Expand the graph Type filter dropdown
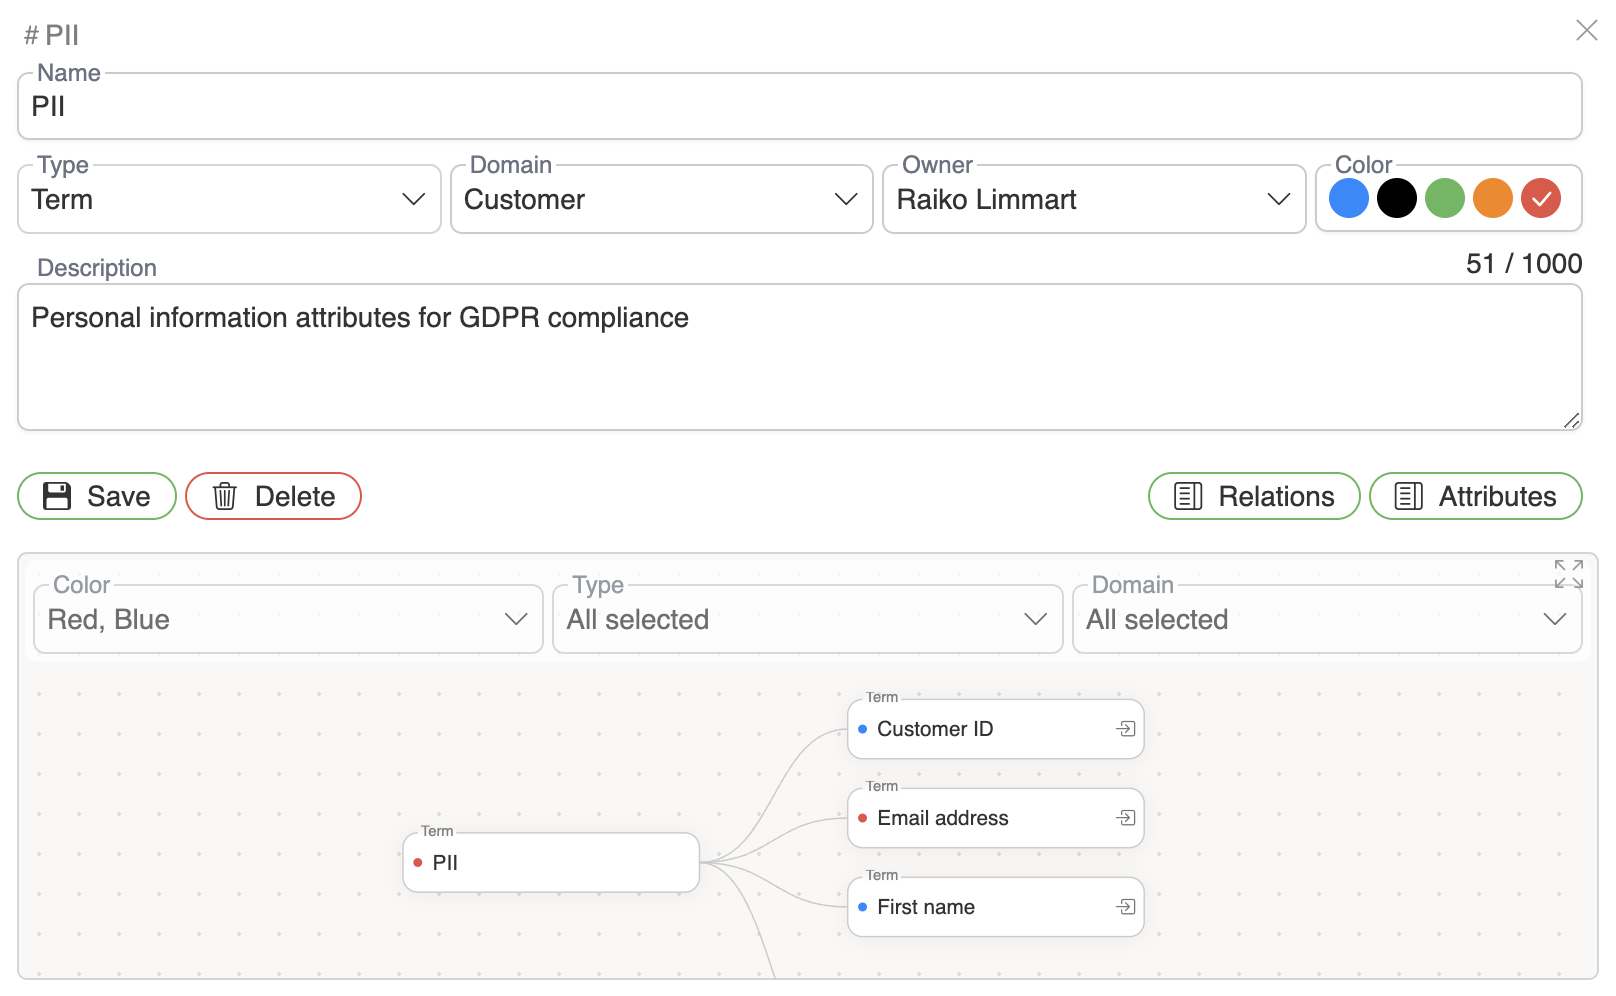This screenshot has width=1616, height=996. (807, 620)
